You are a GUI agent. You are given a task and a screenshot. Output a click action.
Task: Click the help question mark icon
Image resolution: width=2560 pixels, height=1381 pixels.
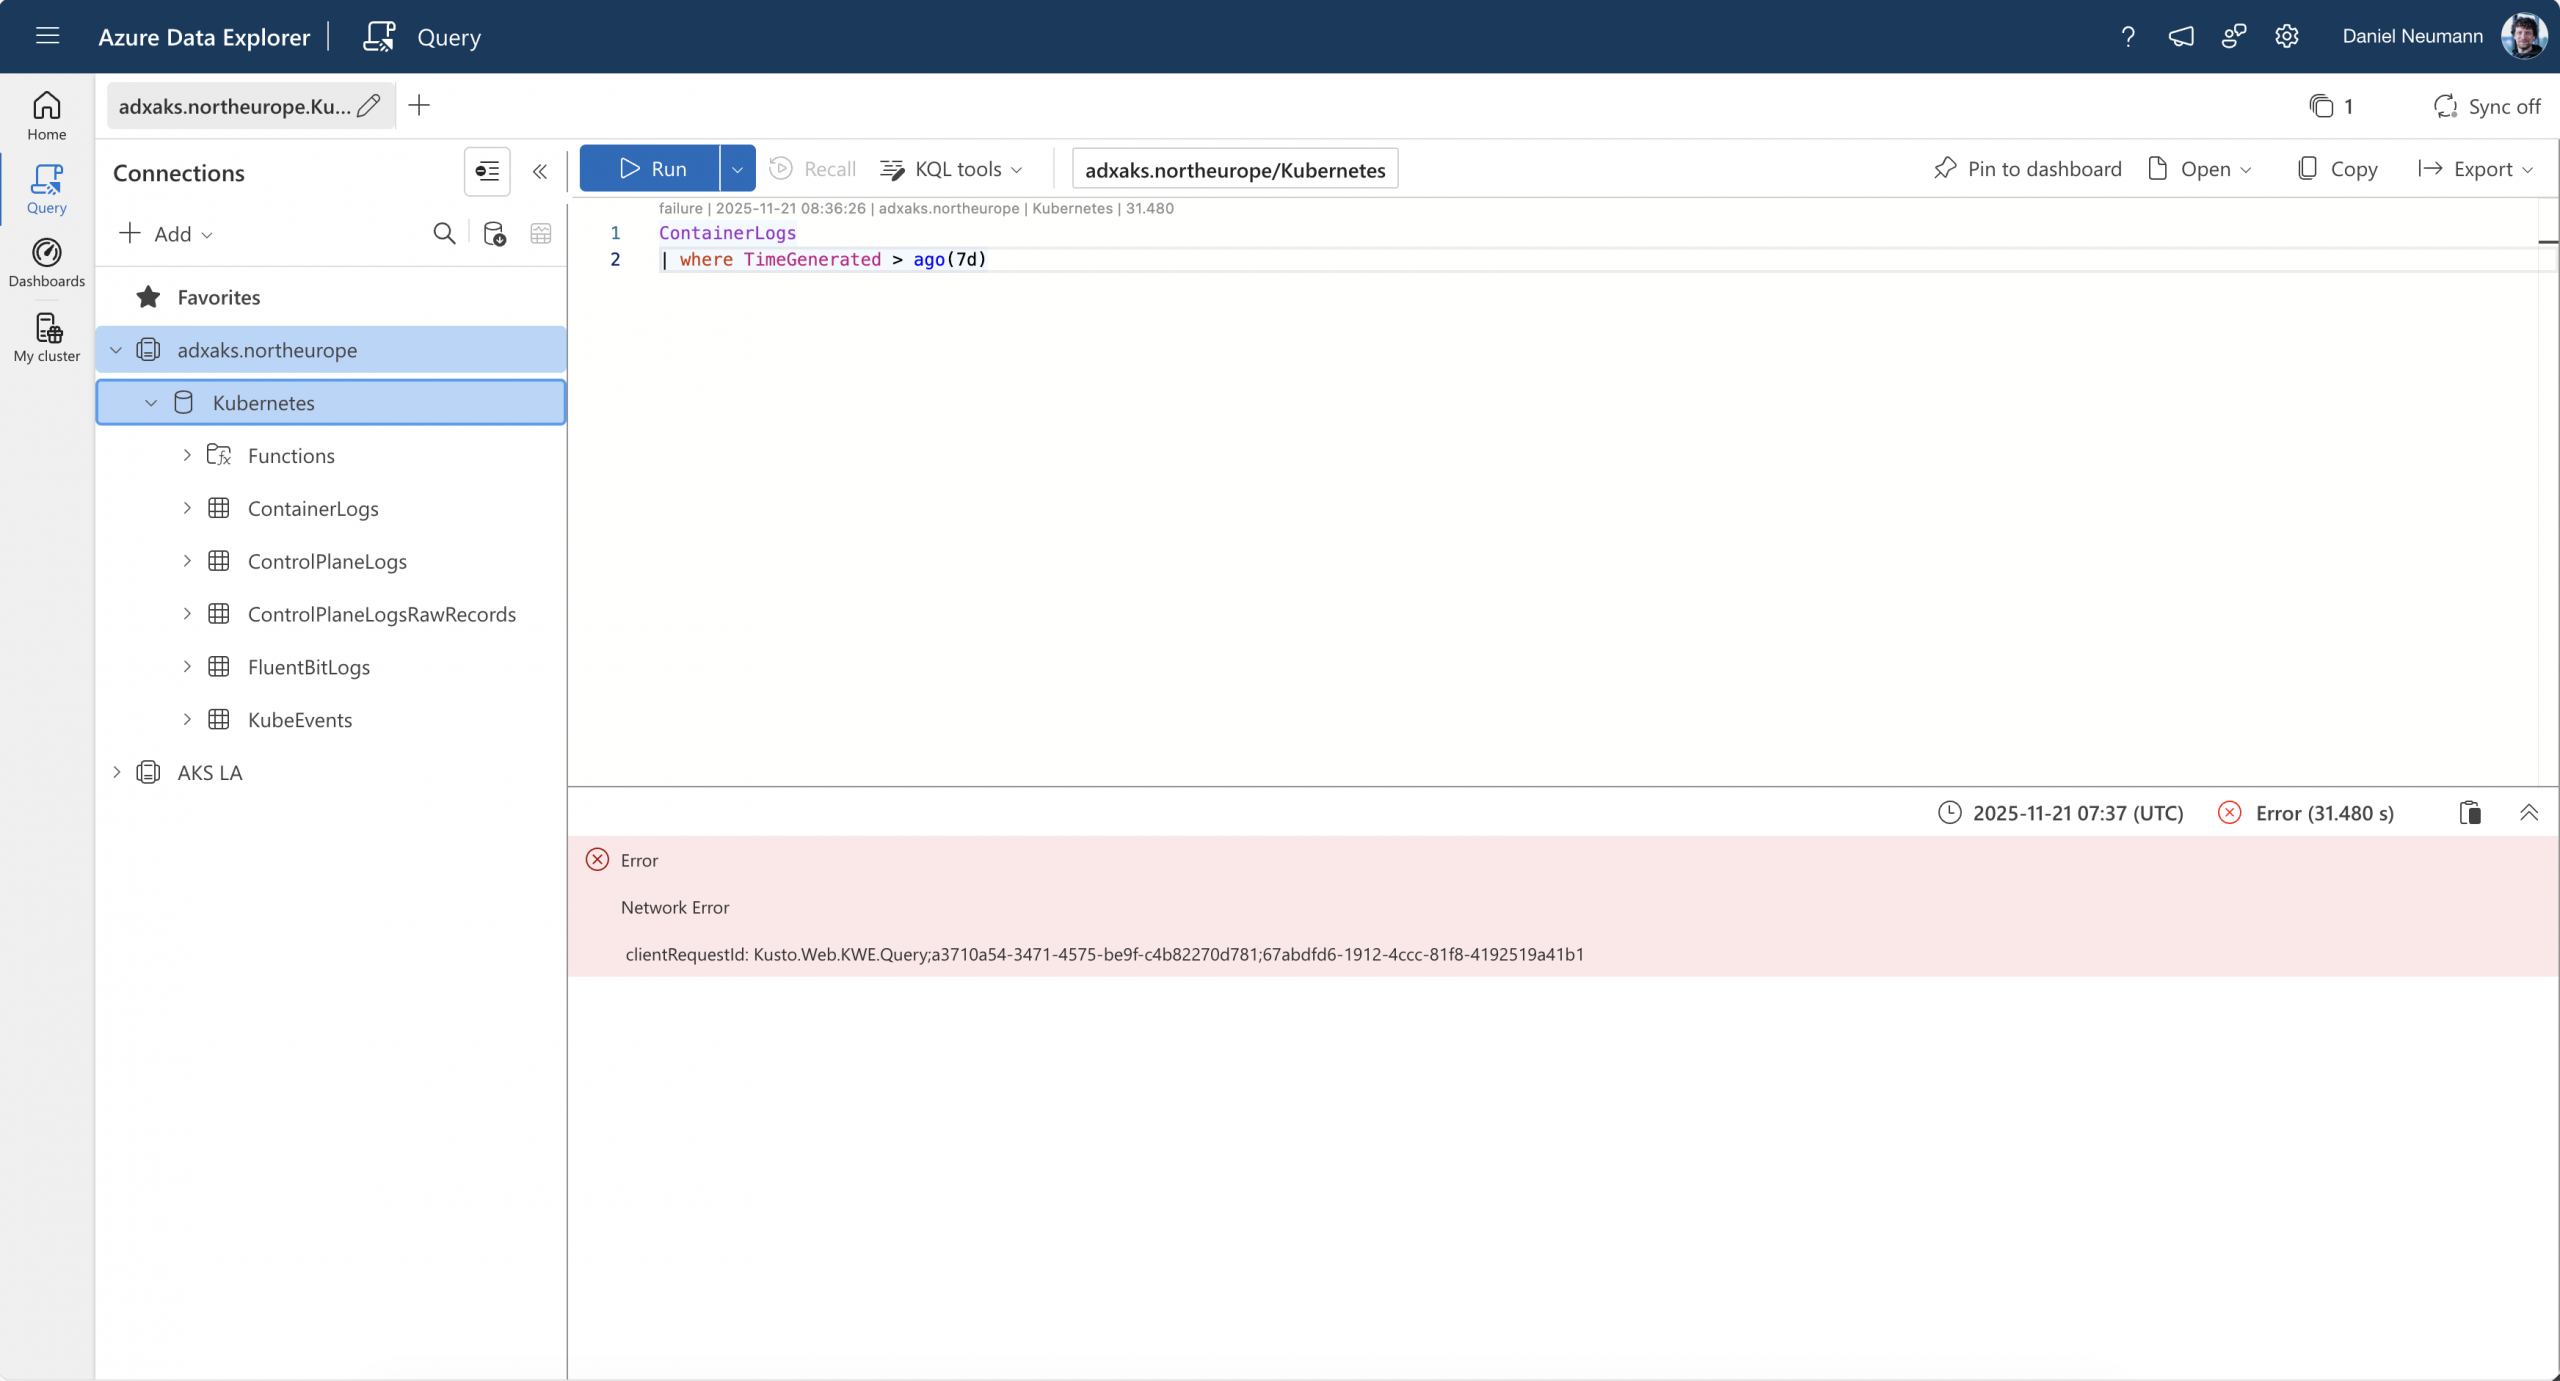[2128, 37]
